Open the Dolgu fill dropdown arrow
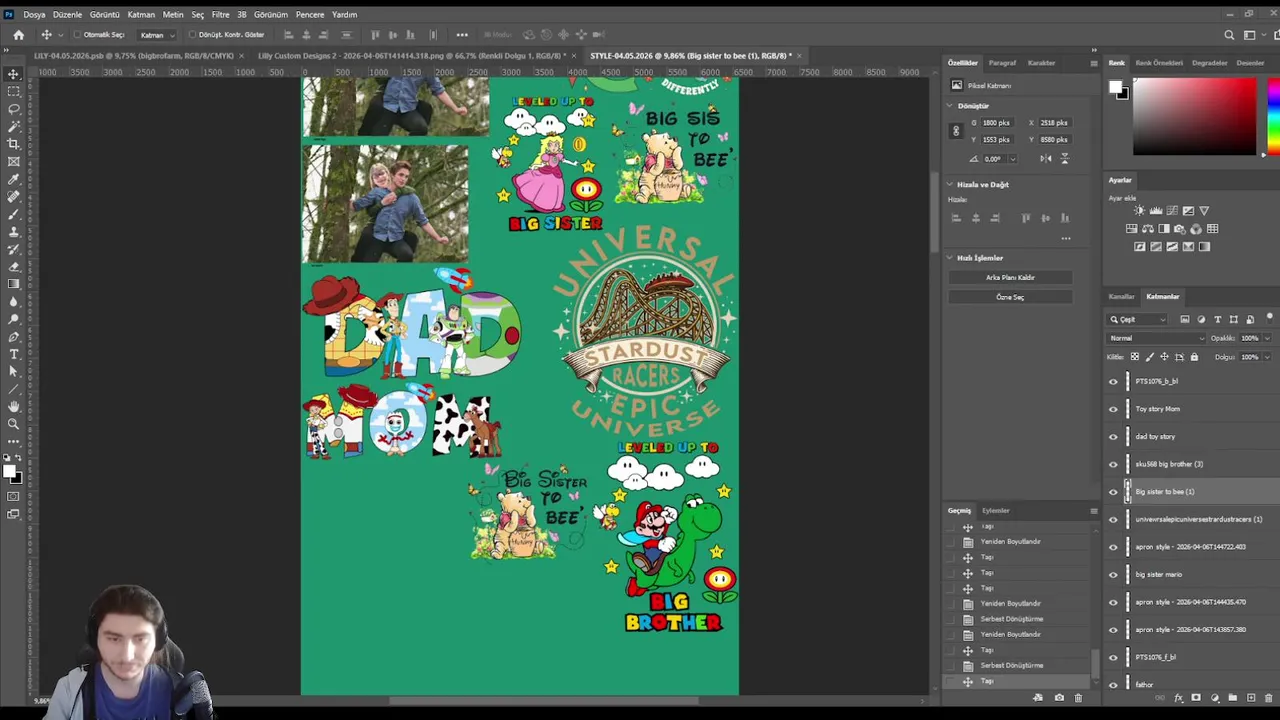Viewport: 1280px width, 720px height. coord(1267,357)
